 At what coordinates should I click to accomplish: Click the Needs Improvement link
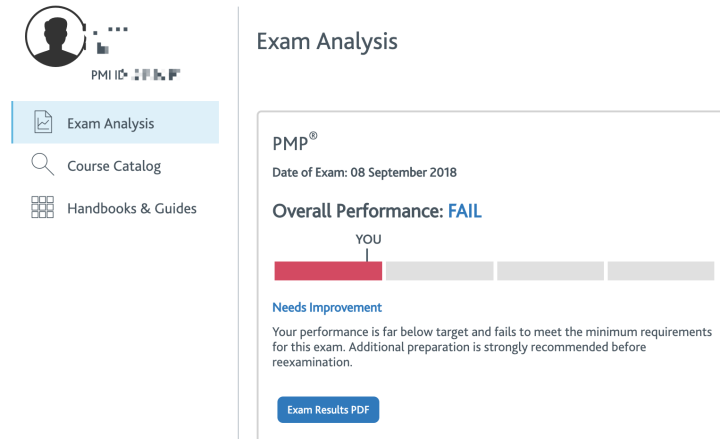[327, 307]
